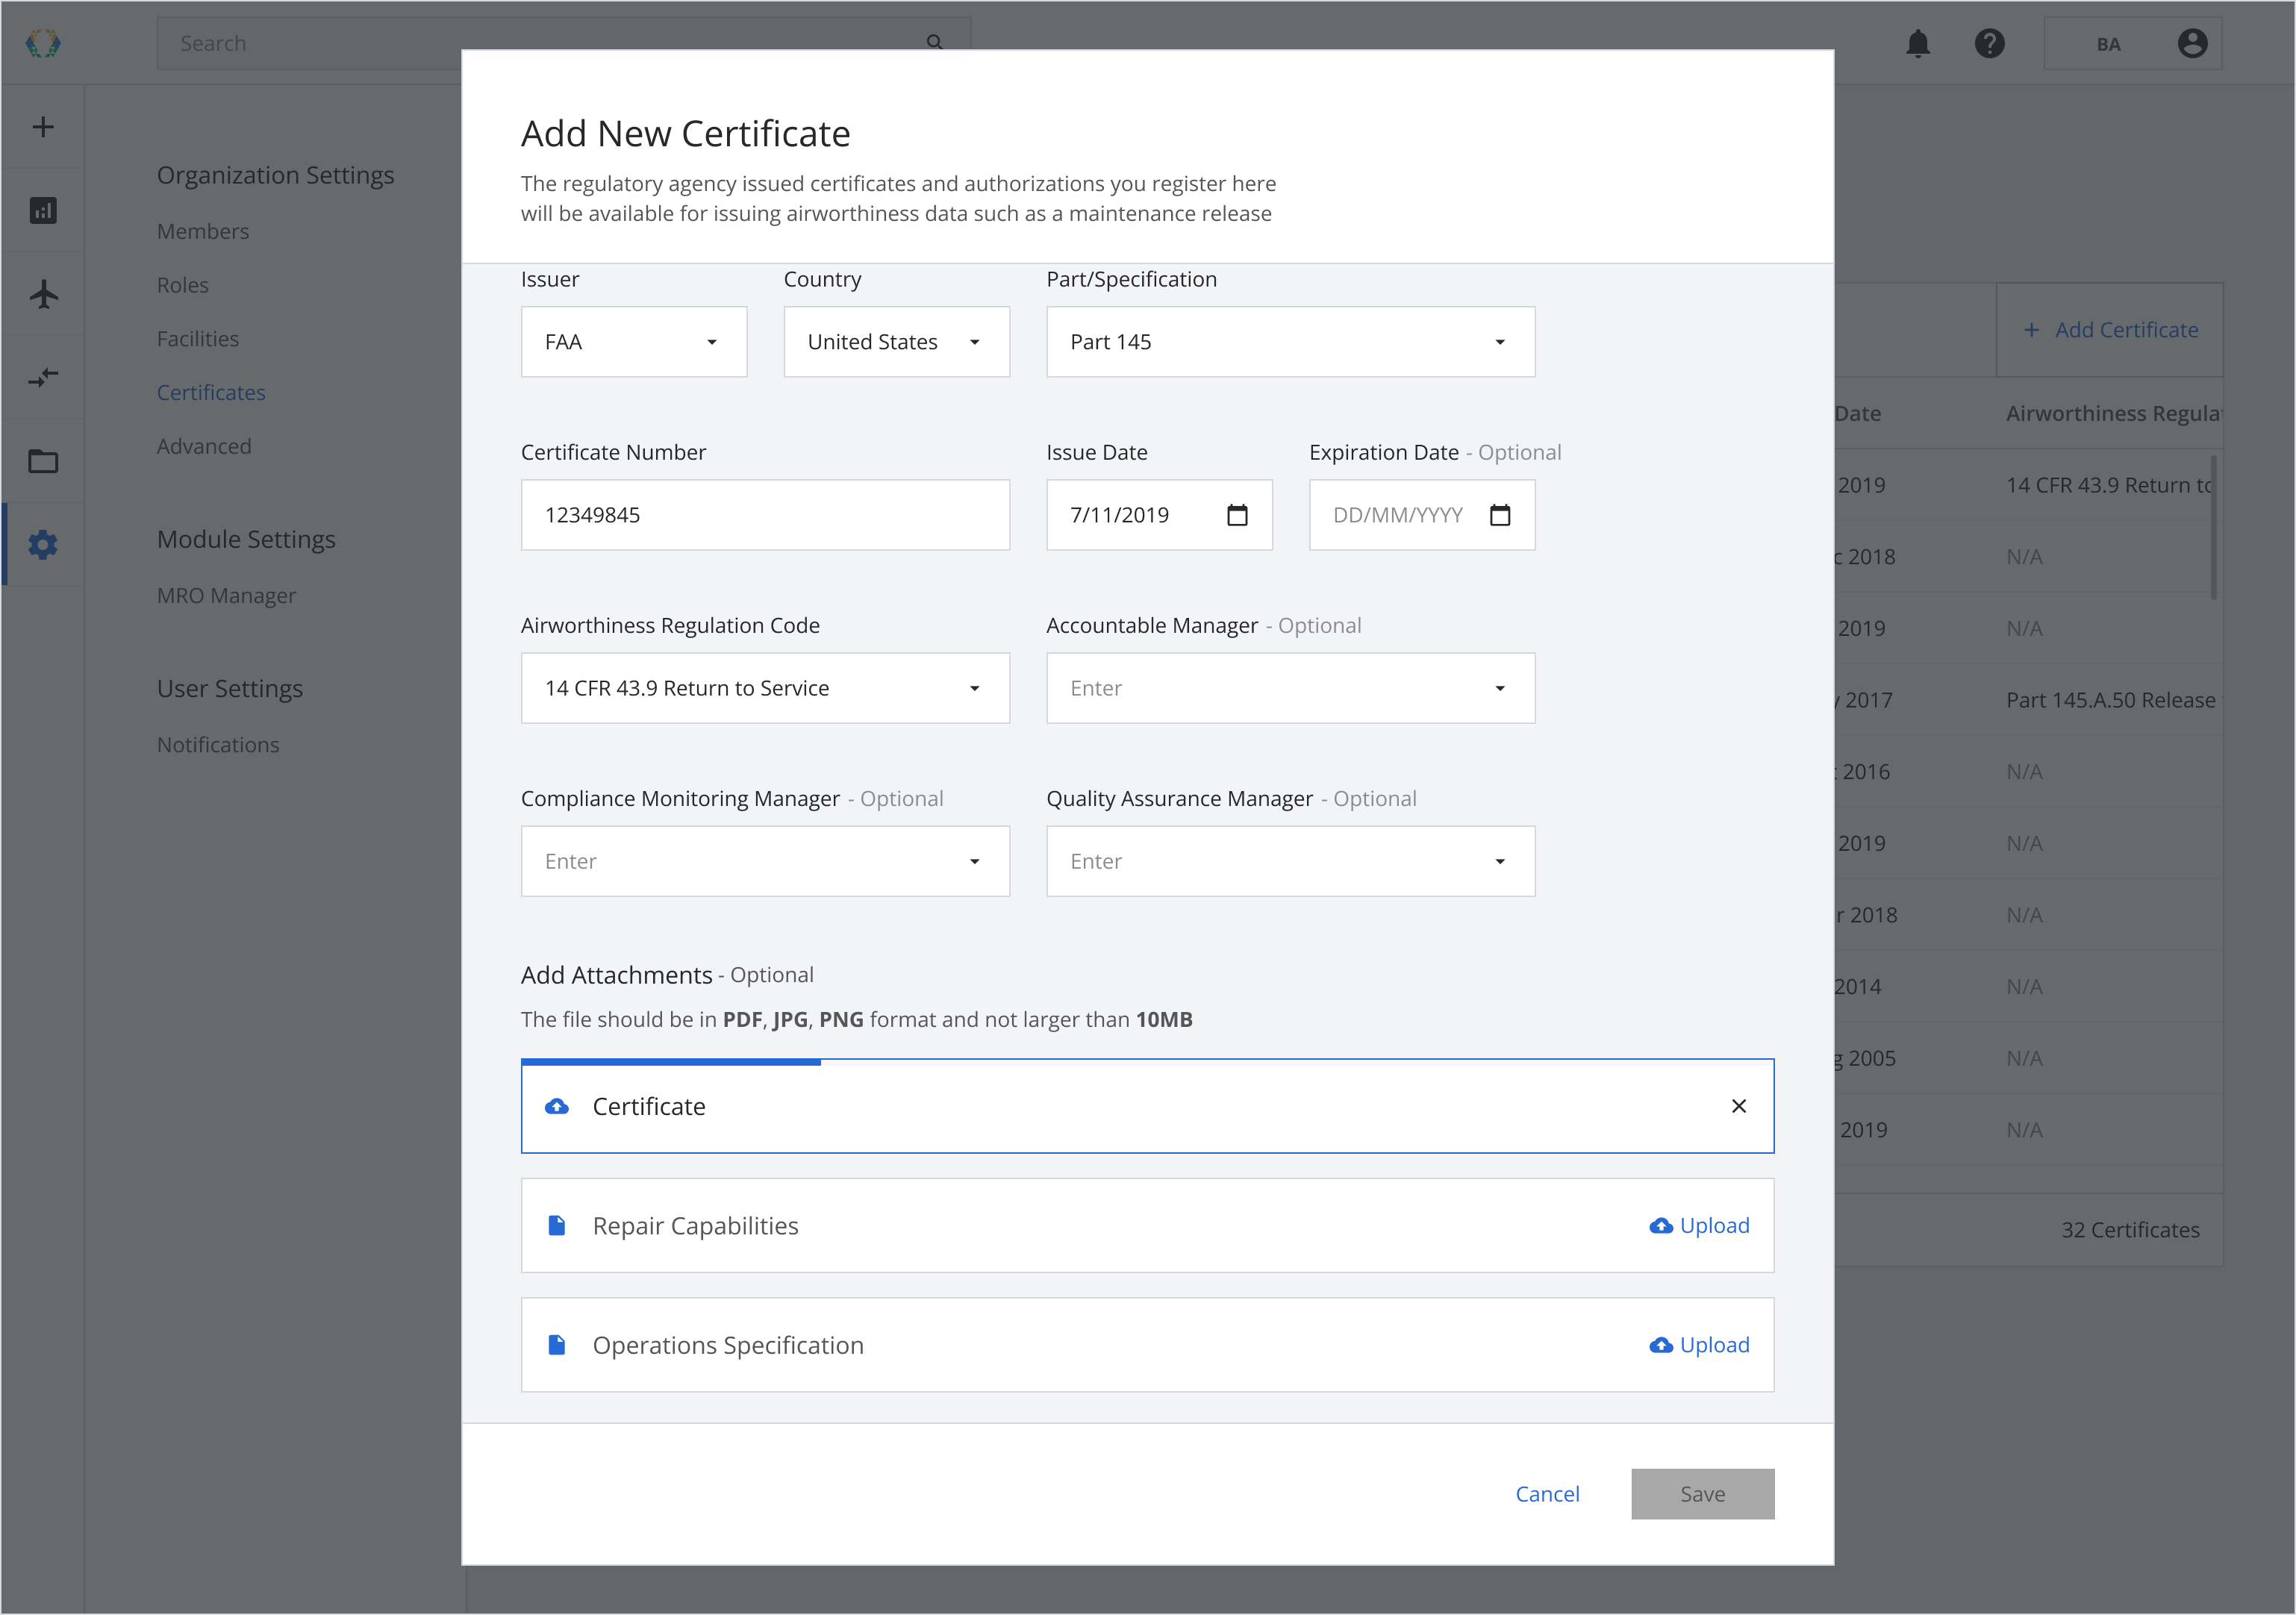The image size is (2296, 1615).
Task: Click the 32 Certificates count text
Action: 2130,1230
